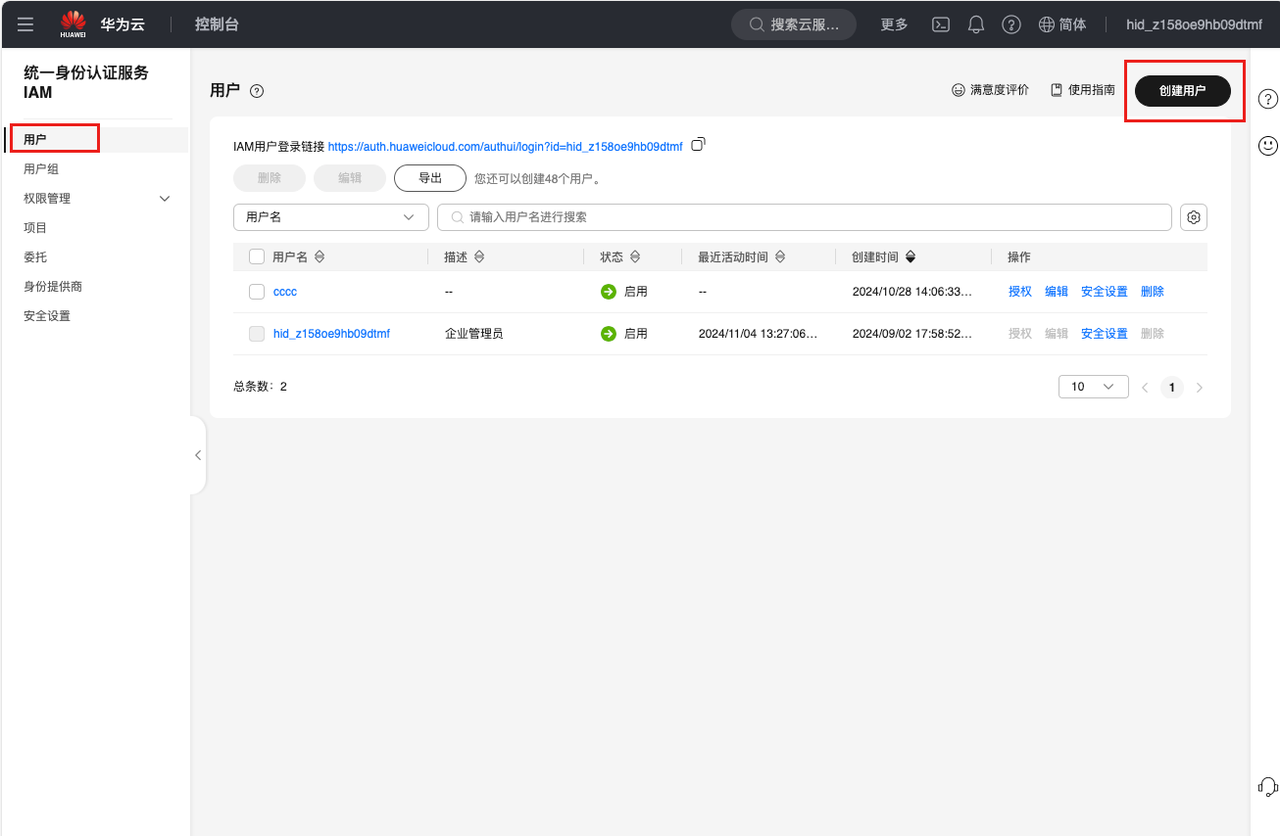Open 使用指南 link
The width and height of the screenshot is (1280, 836).
[x=1083, y=90]
